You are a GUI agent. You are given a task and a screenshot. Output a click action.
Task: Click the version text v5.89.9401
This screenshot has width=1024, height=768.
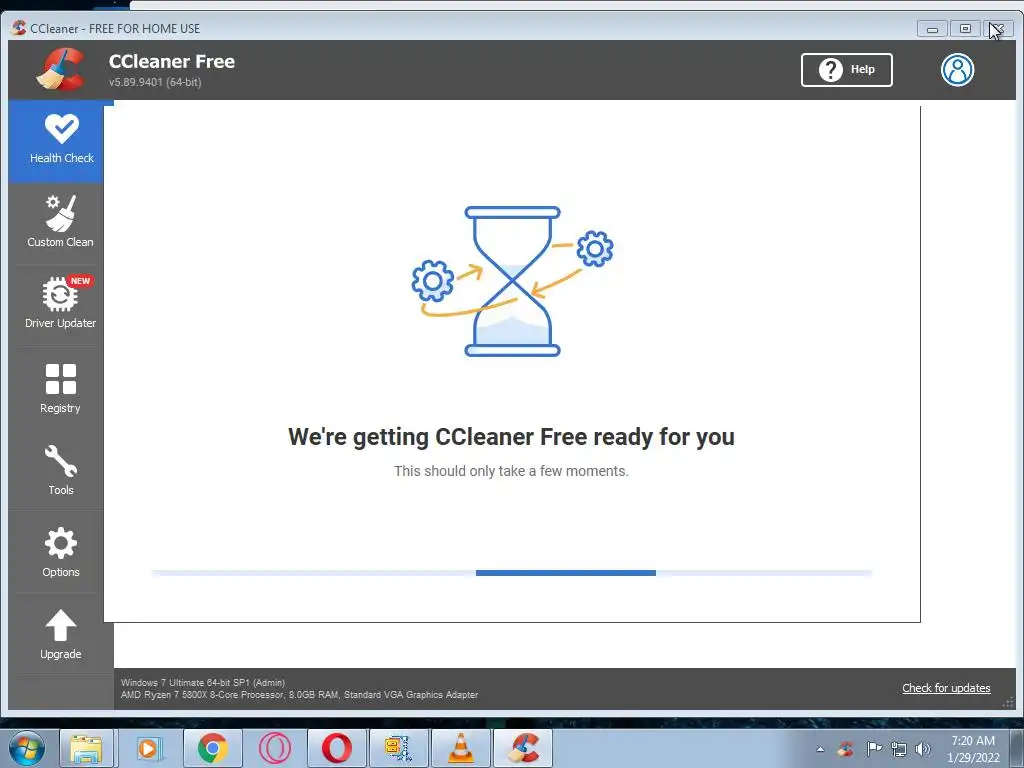(155, 82)
